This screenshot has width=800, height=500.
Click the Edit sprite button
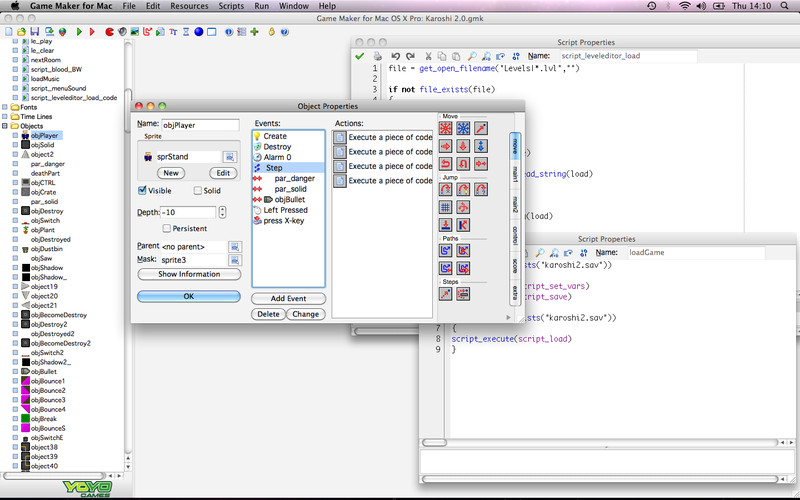[223, 173]
